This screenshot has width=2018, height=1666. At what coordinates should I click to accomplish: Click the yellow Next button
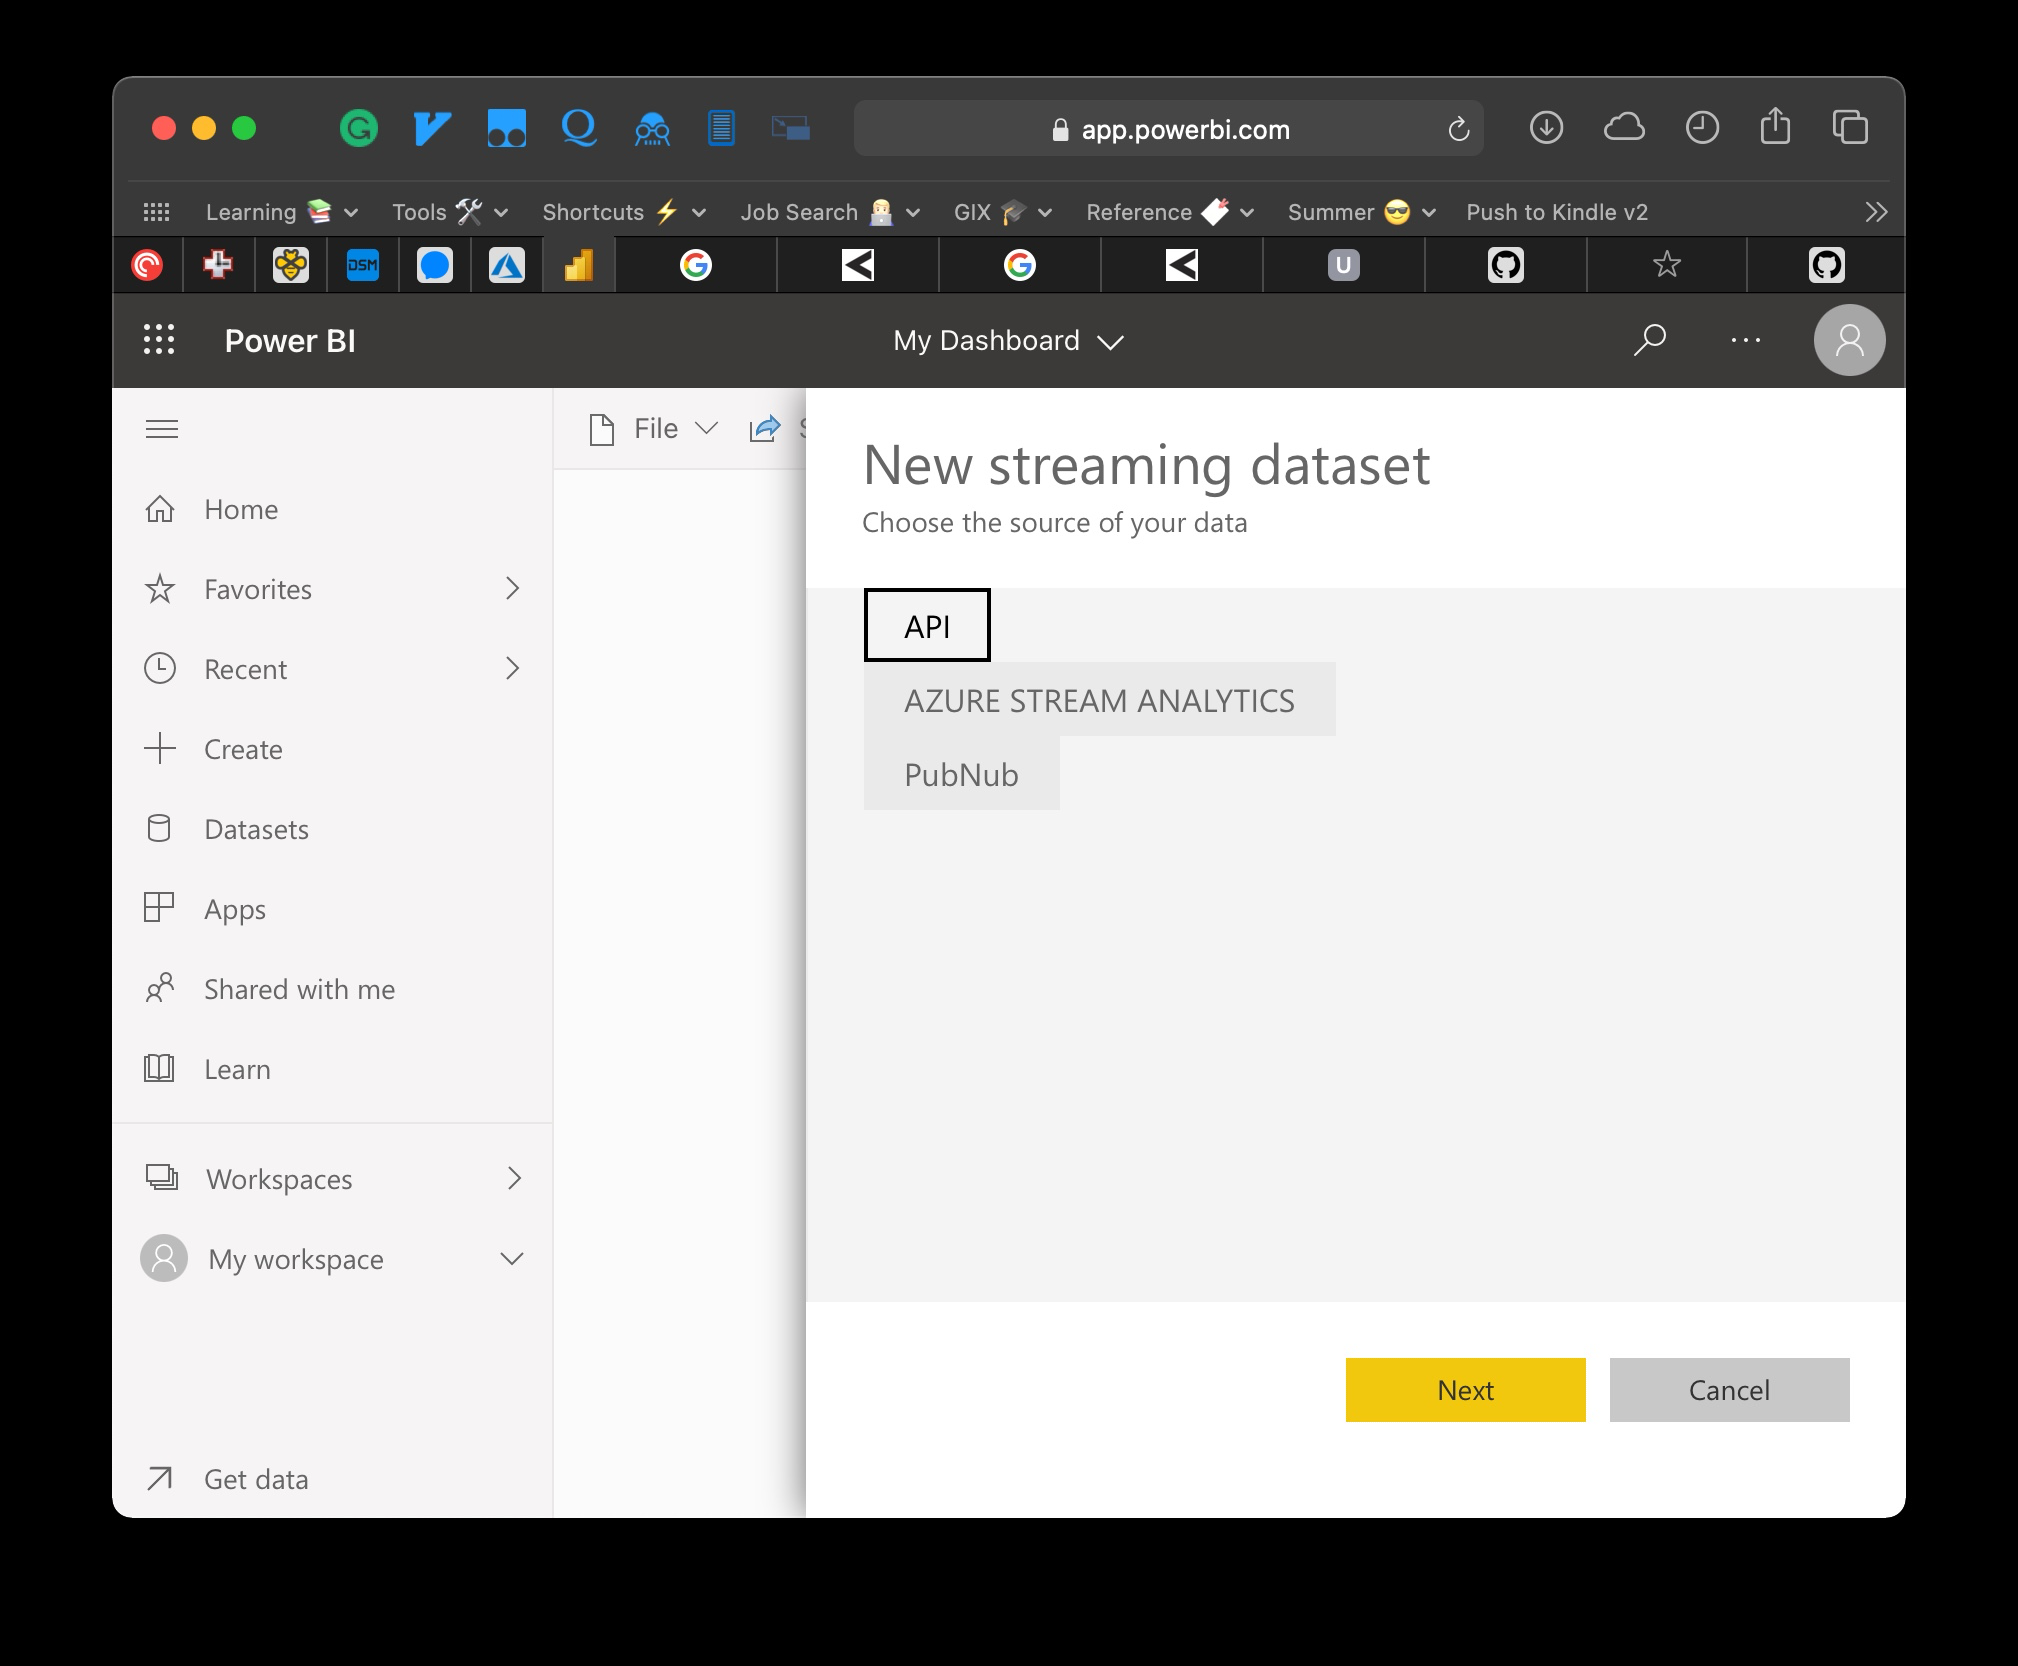[1465, 1390]
